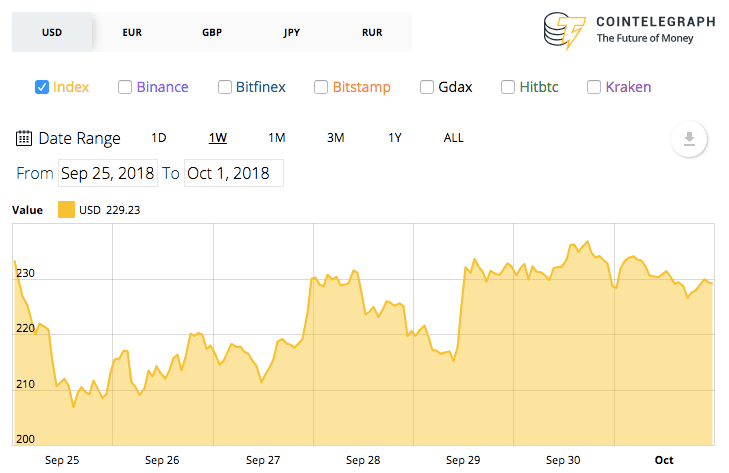Switch to the EUR currency tab
Viewport: 729px width, 473px height.
click(132, 32)
